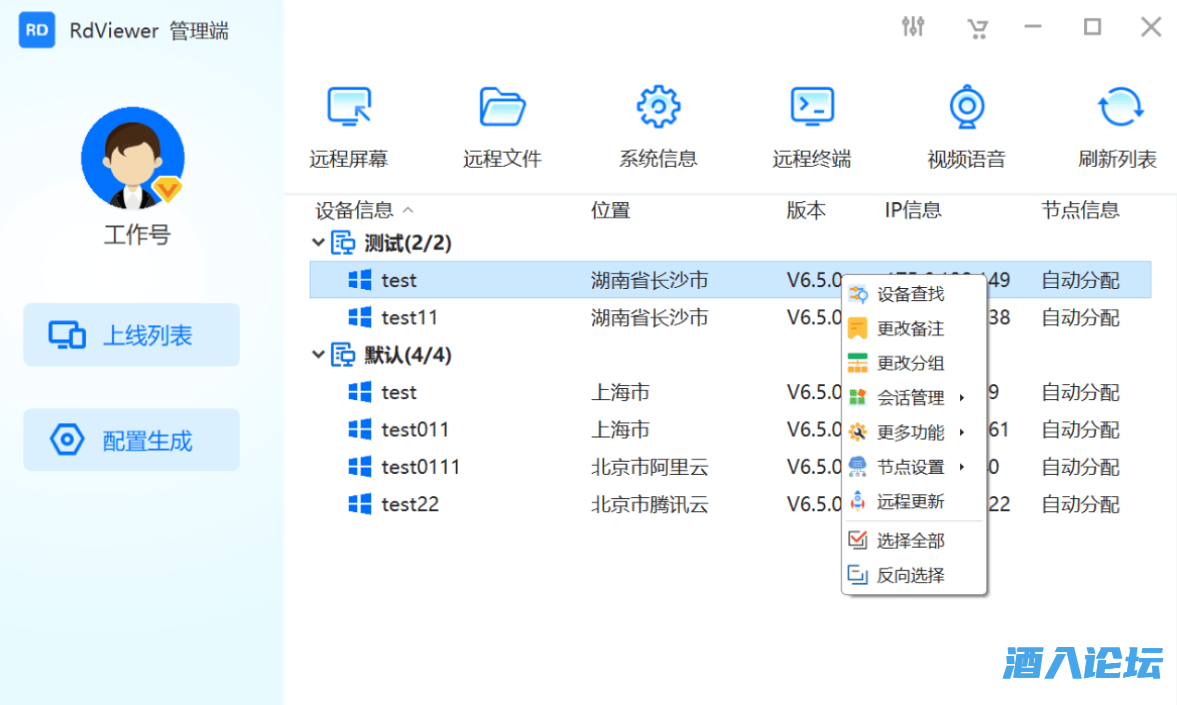Click the IP信息 column header

(x=913, y=210)
